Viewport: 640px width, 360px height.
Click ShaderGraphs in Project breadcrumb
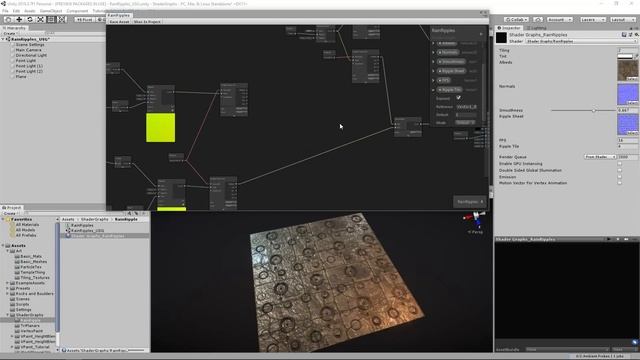(95, 219)
